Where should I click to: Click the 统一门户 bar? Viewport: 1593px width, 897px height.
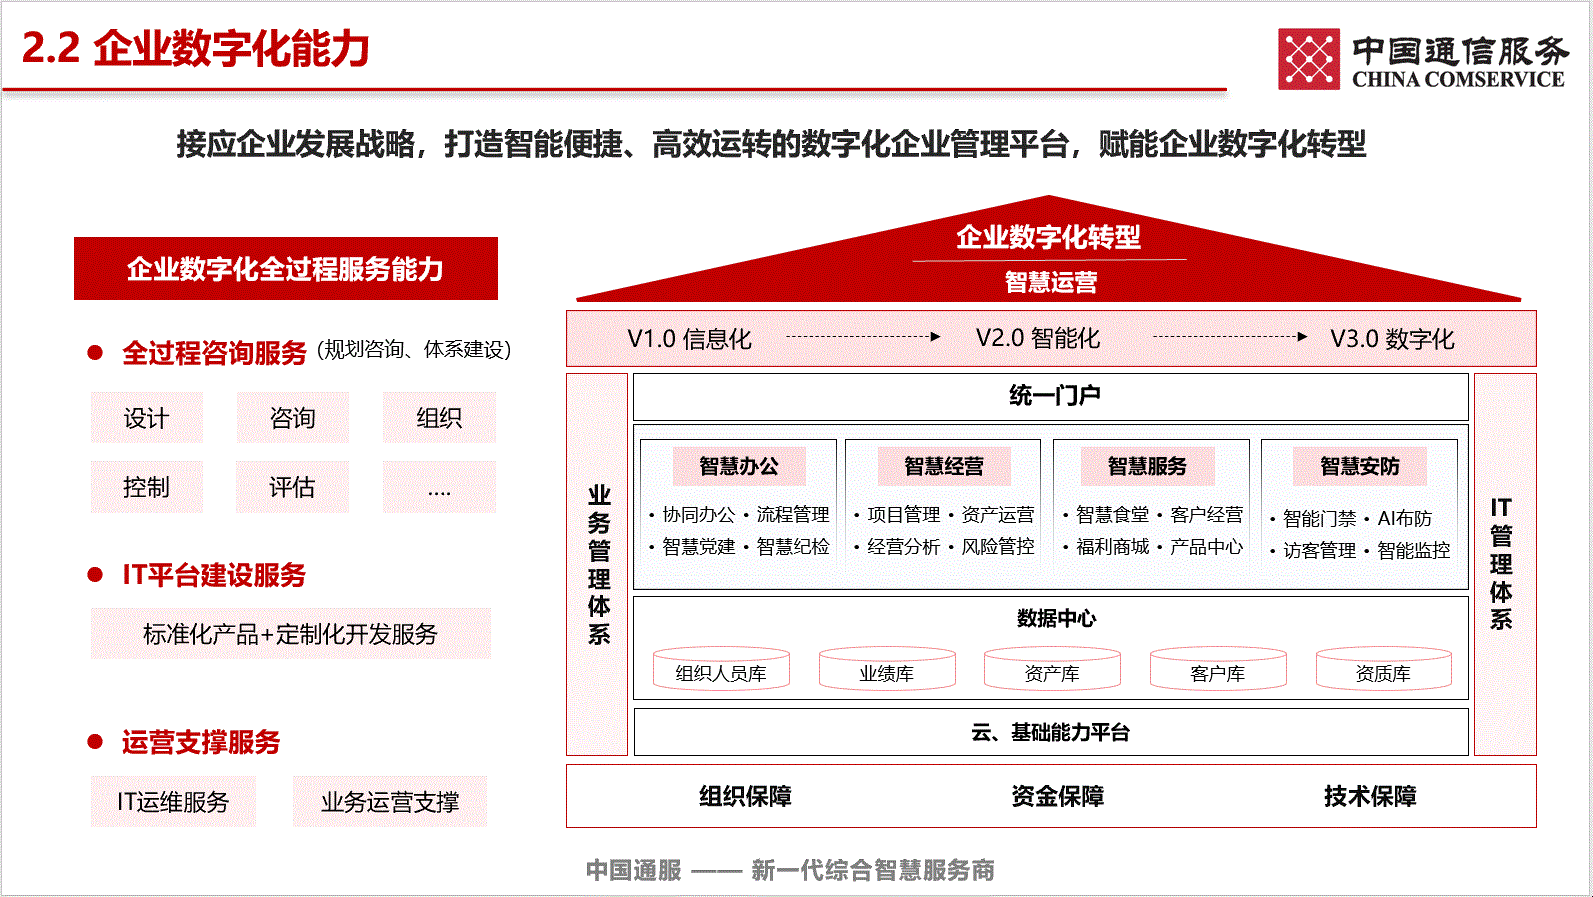[x=1051, y=397]
